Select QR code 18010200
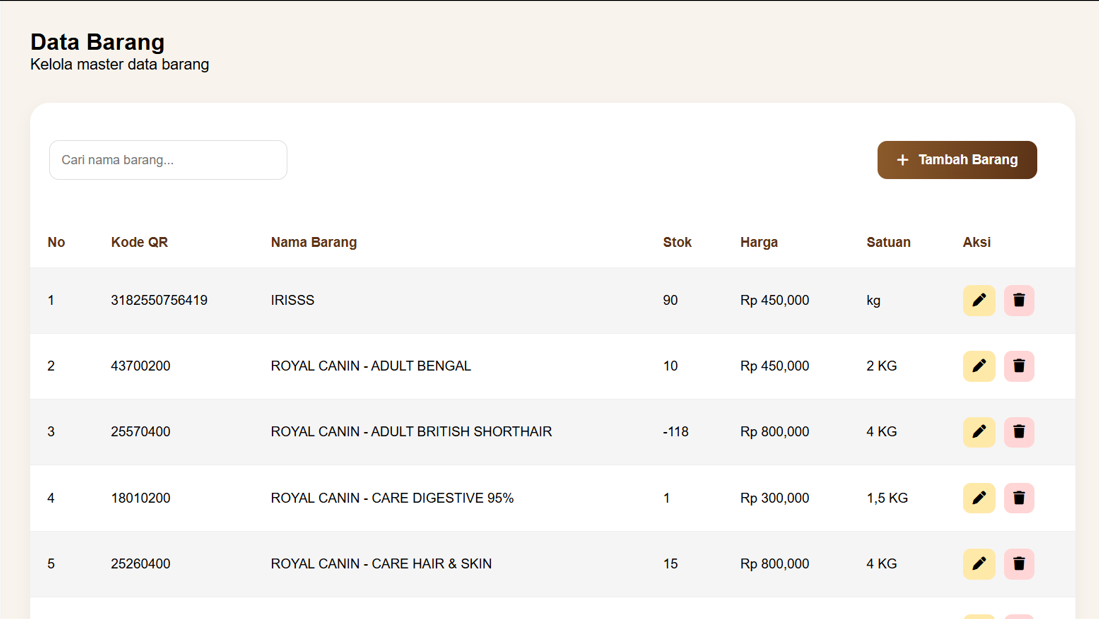The image size is (1099, 619). click(x=140, y=498)
